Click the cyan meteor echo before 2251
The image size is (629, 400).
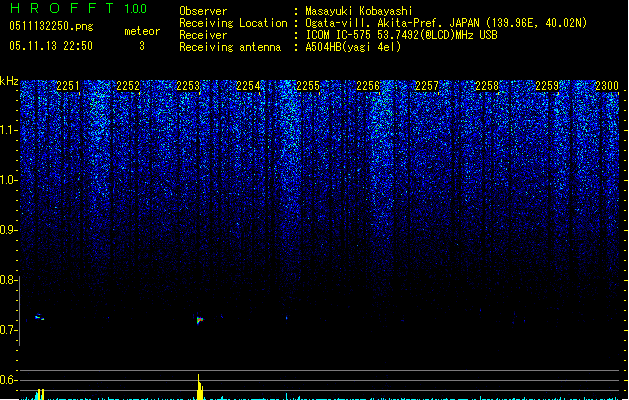(39, 317)
